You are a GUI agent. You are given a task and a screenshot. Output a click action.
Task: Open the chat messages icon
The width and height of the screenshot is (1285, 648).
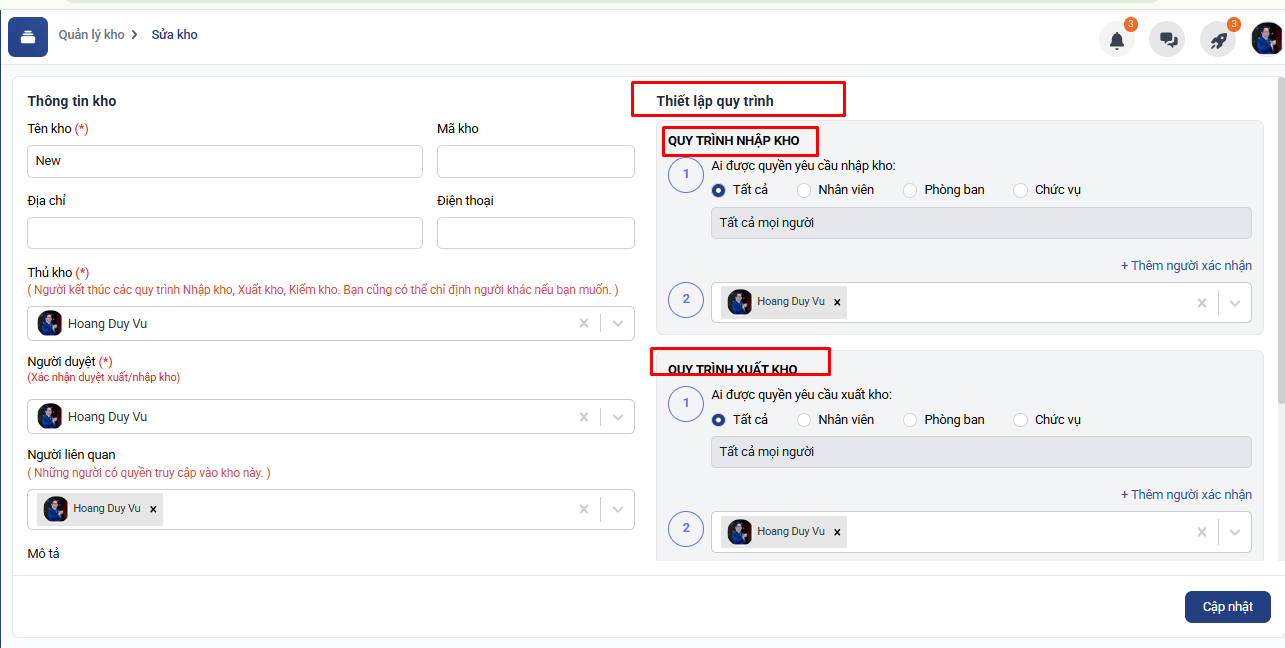coord(1167,40)
